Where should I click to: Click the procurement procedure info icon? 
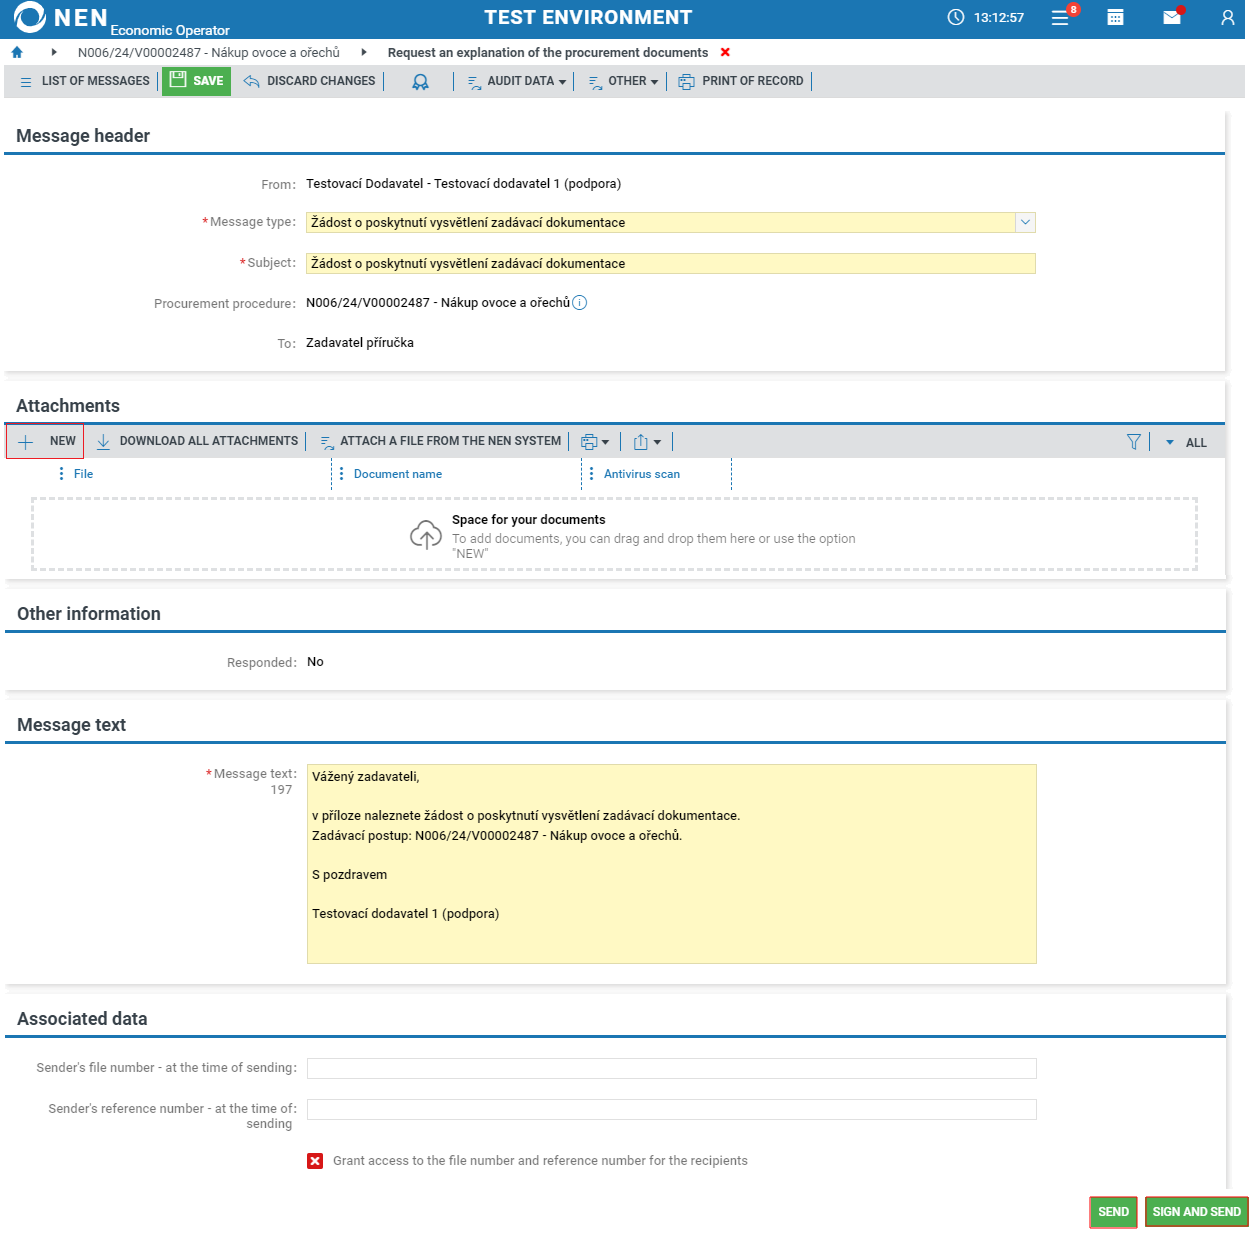coord(580,302)
